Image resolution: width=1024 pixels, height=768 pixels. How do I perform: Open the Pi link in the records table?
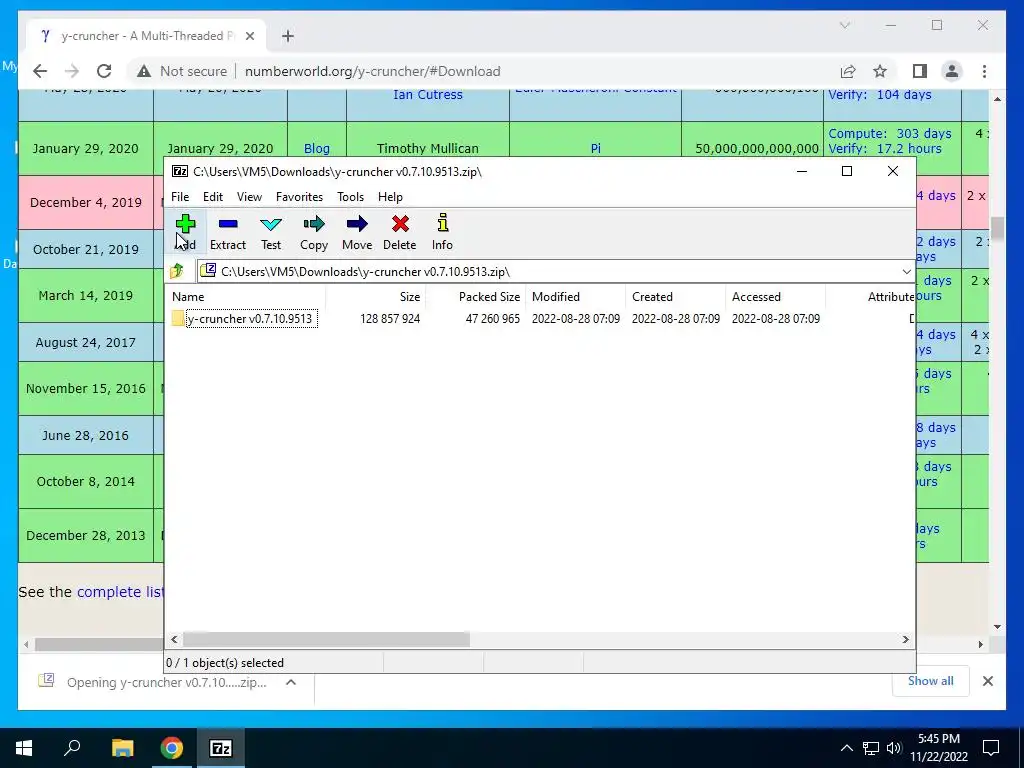click(x=596, y=148)
